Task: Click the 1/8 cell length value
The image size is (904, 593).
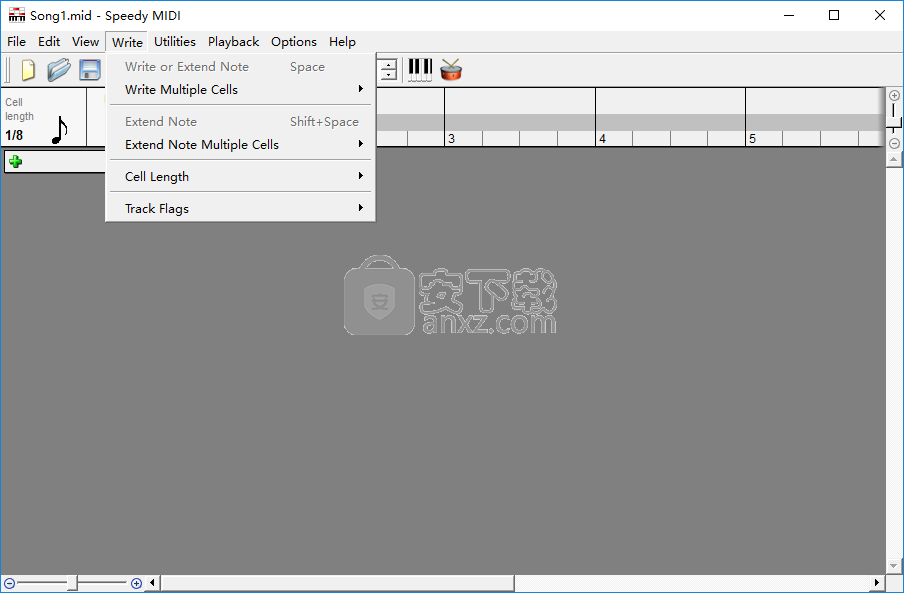Action: (14, 135)
